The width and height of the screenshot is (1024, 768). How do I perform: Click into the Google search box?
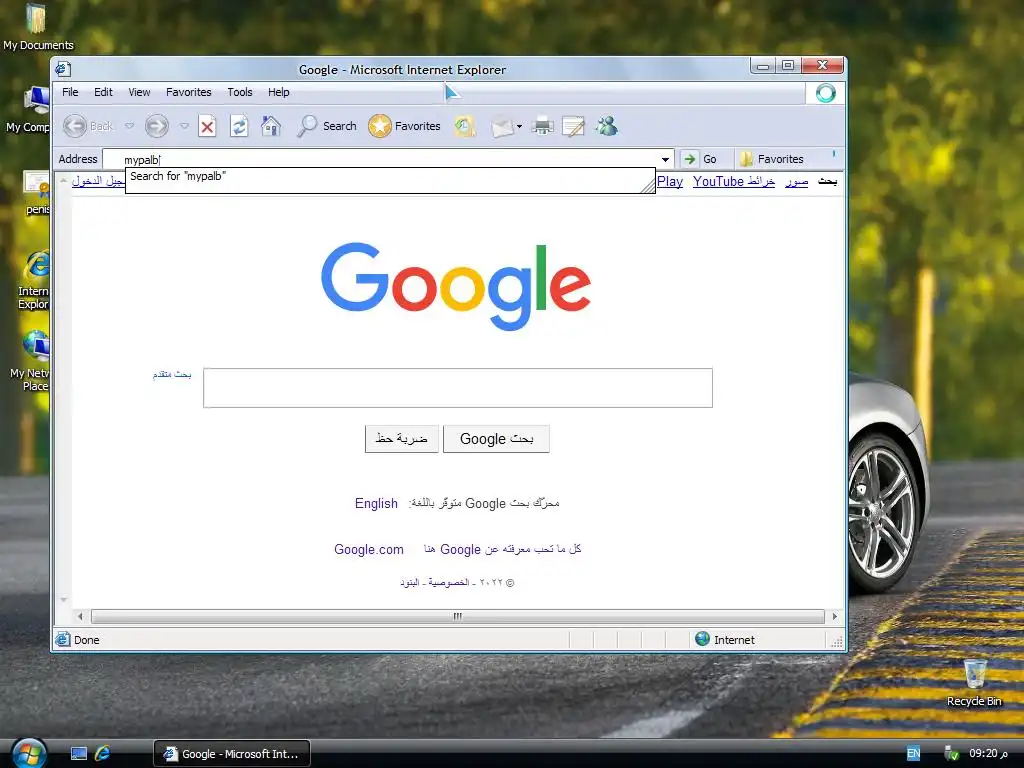click(x=458, y=388)
